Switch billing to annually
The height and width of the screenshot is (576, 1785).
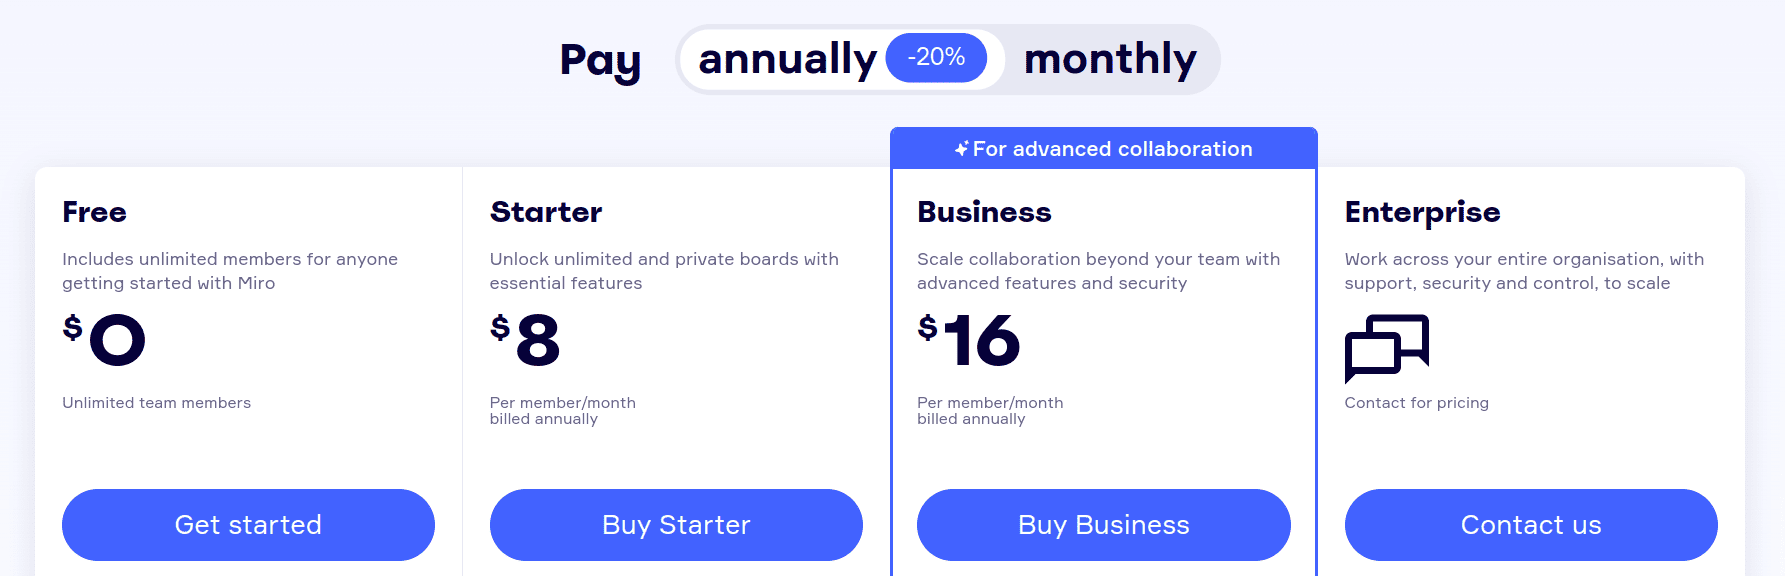(x=787, y=59)
